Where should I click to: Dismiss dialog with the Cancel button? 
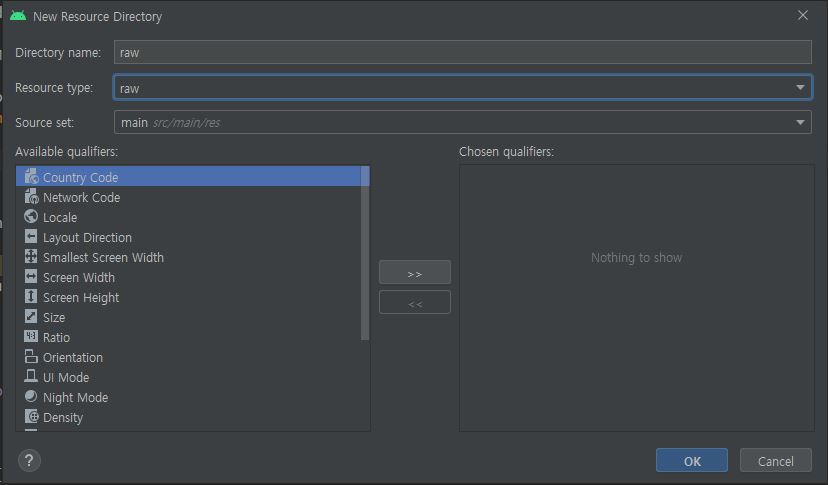click(776, 460)
